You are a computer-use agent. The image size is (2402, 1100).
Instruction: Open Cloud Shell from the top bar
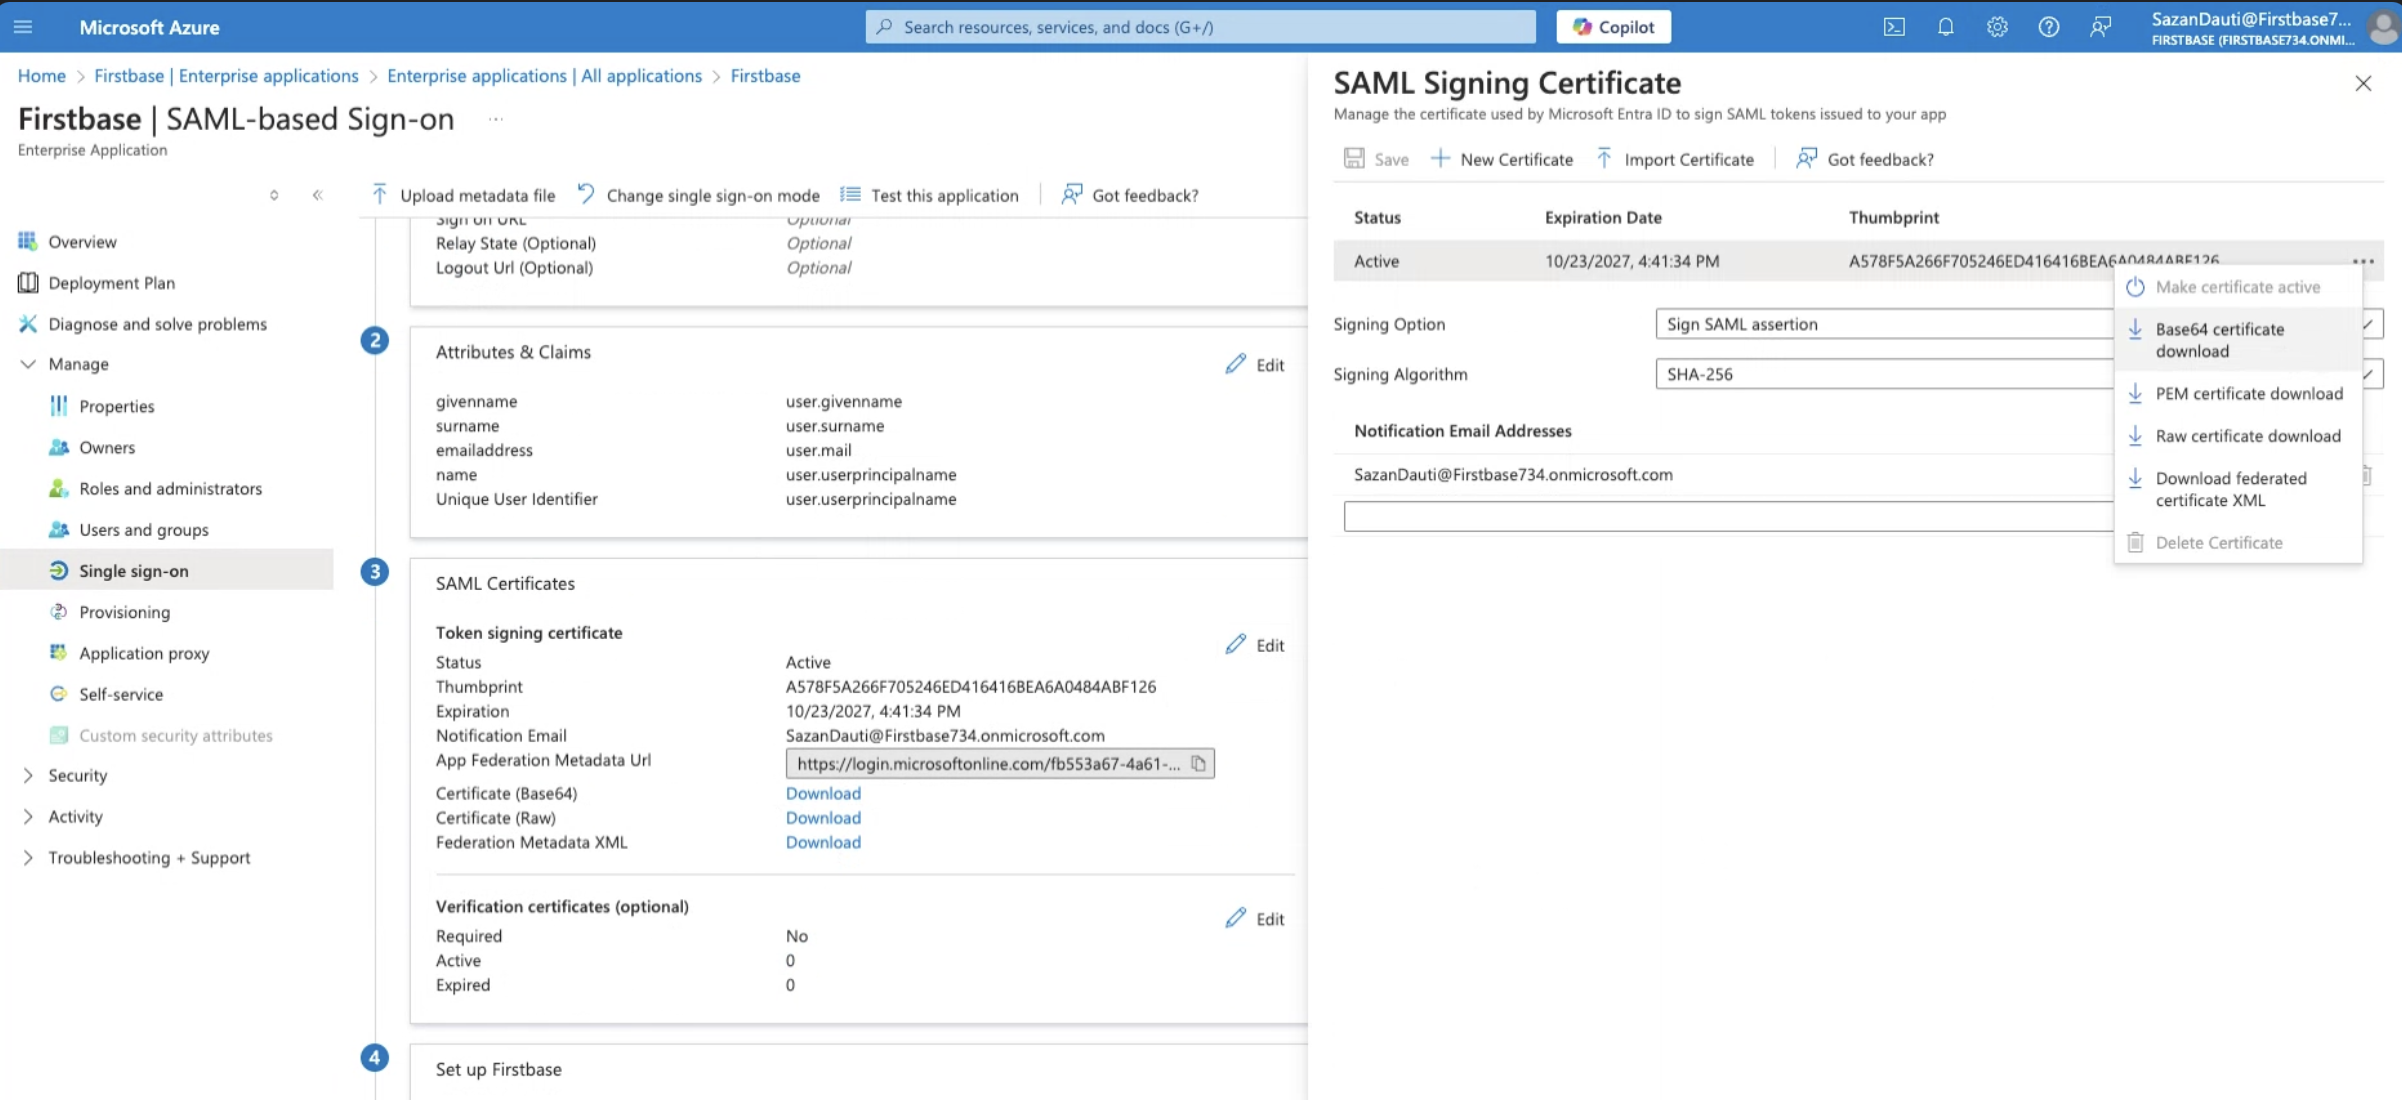1894,27
